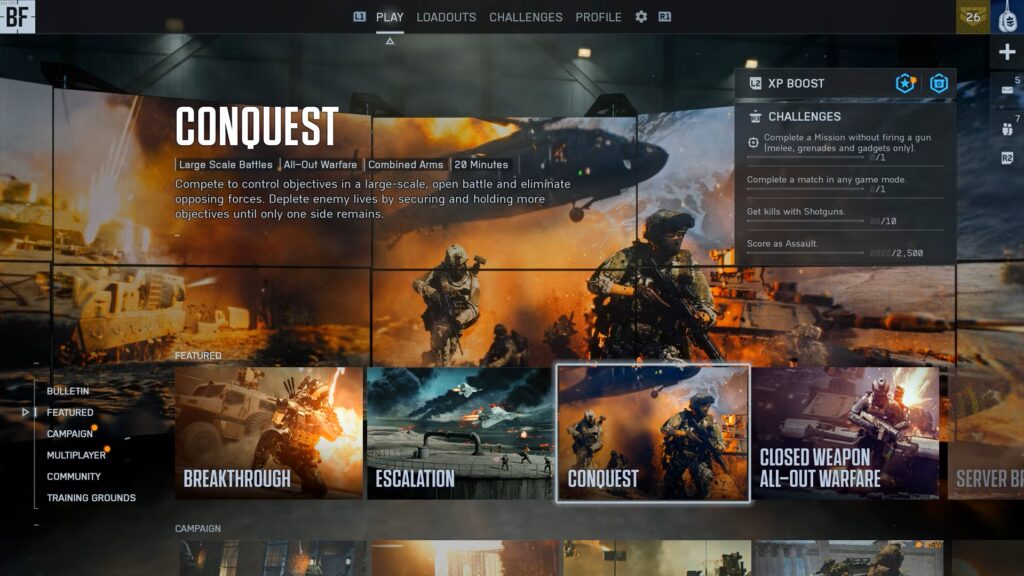Click the '20 Minutes' tag
The width and height of the screenshot is (1024, 576).
tap(481, 165)
